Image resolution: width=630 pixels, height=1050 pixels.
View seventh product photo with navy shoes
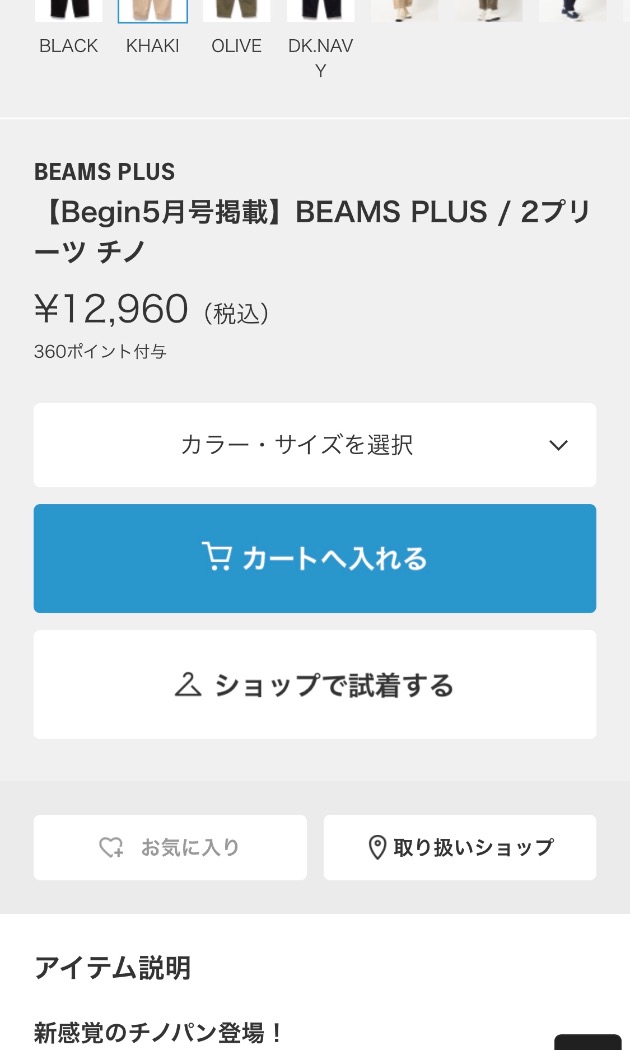pyautogui.click(x=573, y=11)
